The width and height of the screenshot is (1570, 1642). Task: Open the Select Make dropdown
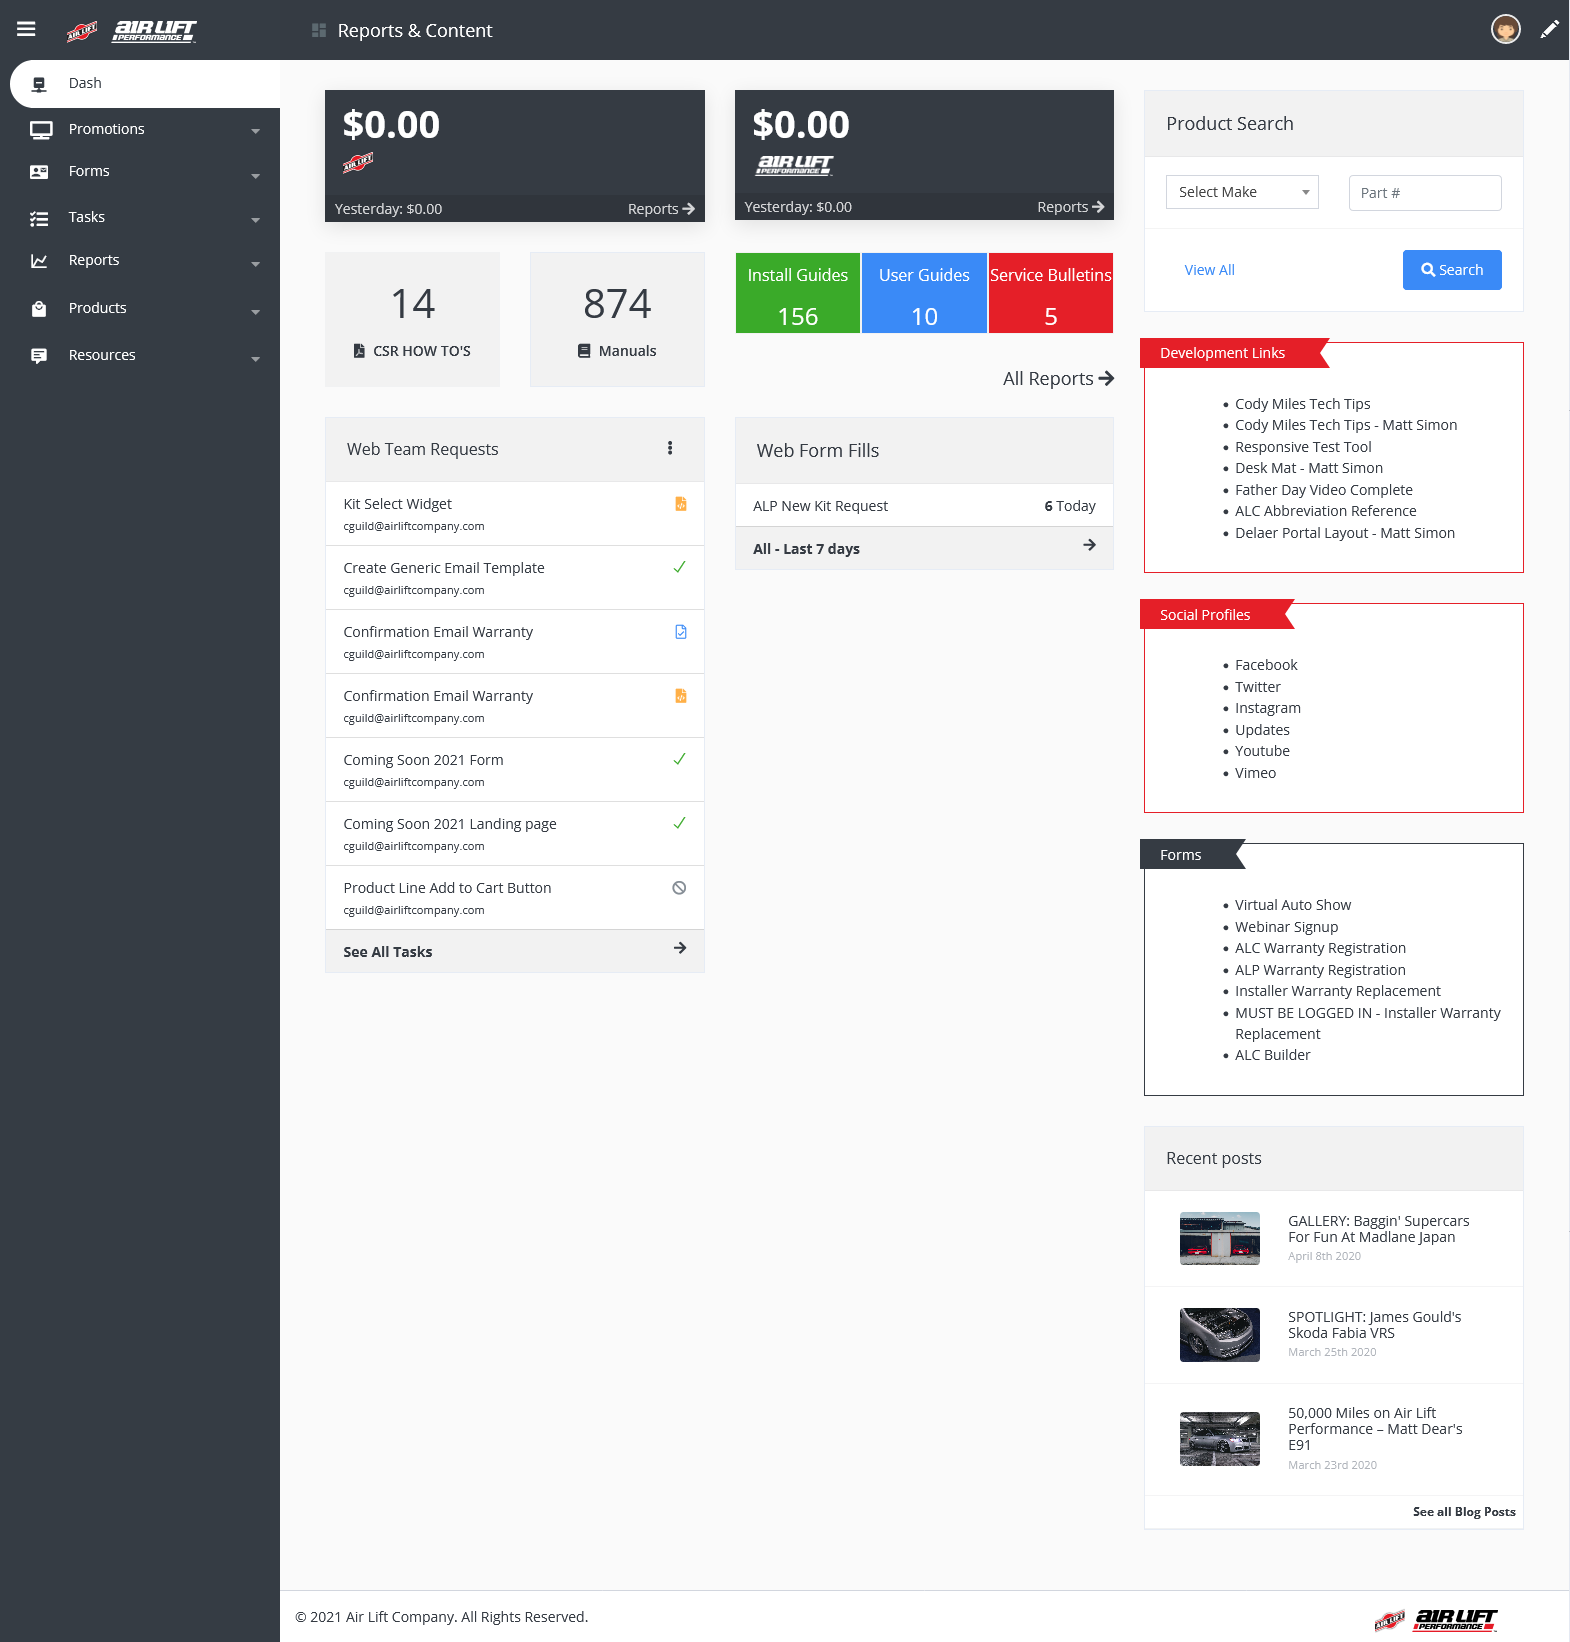click(1242, 192)
